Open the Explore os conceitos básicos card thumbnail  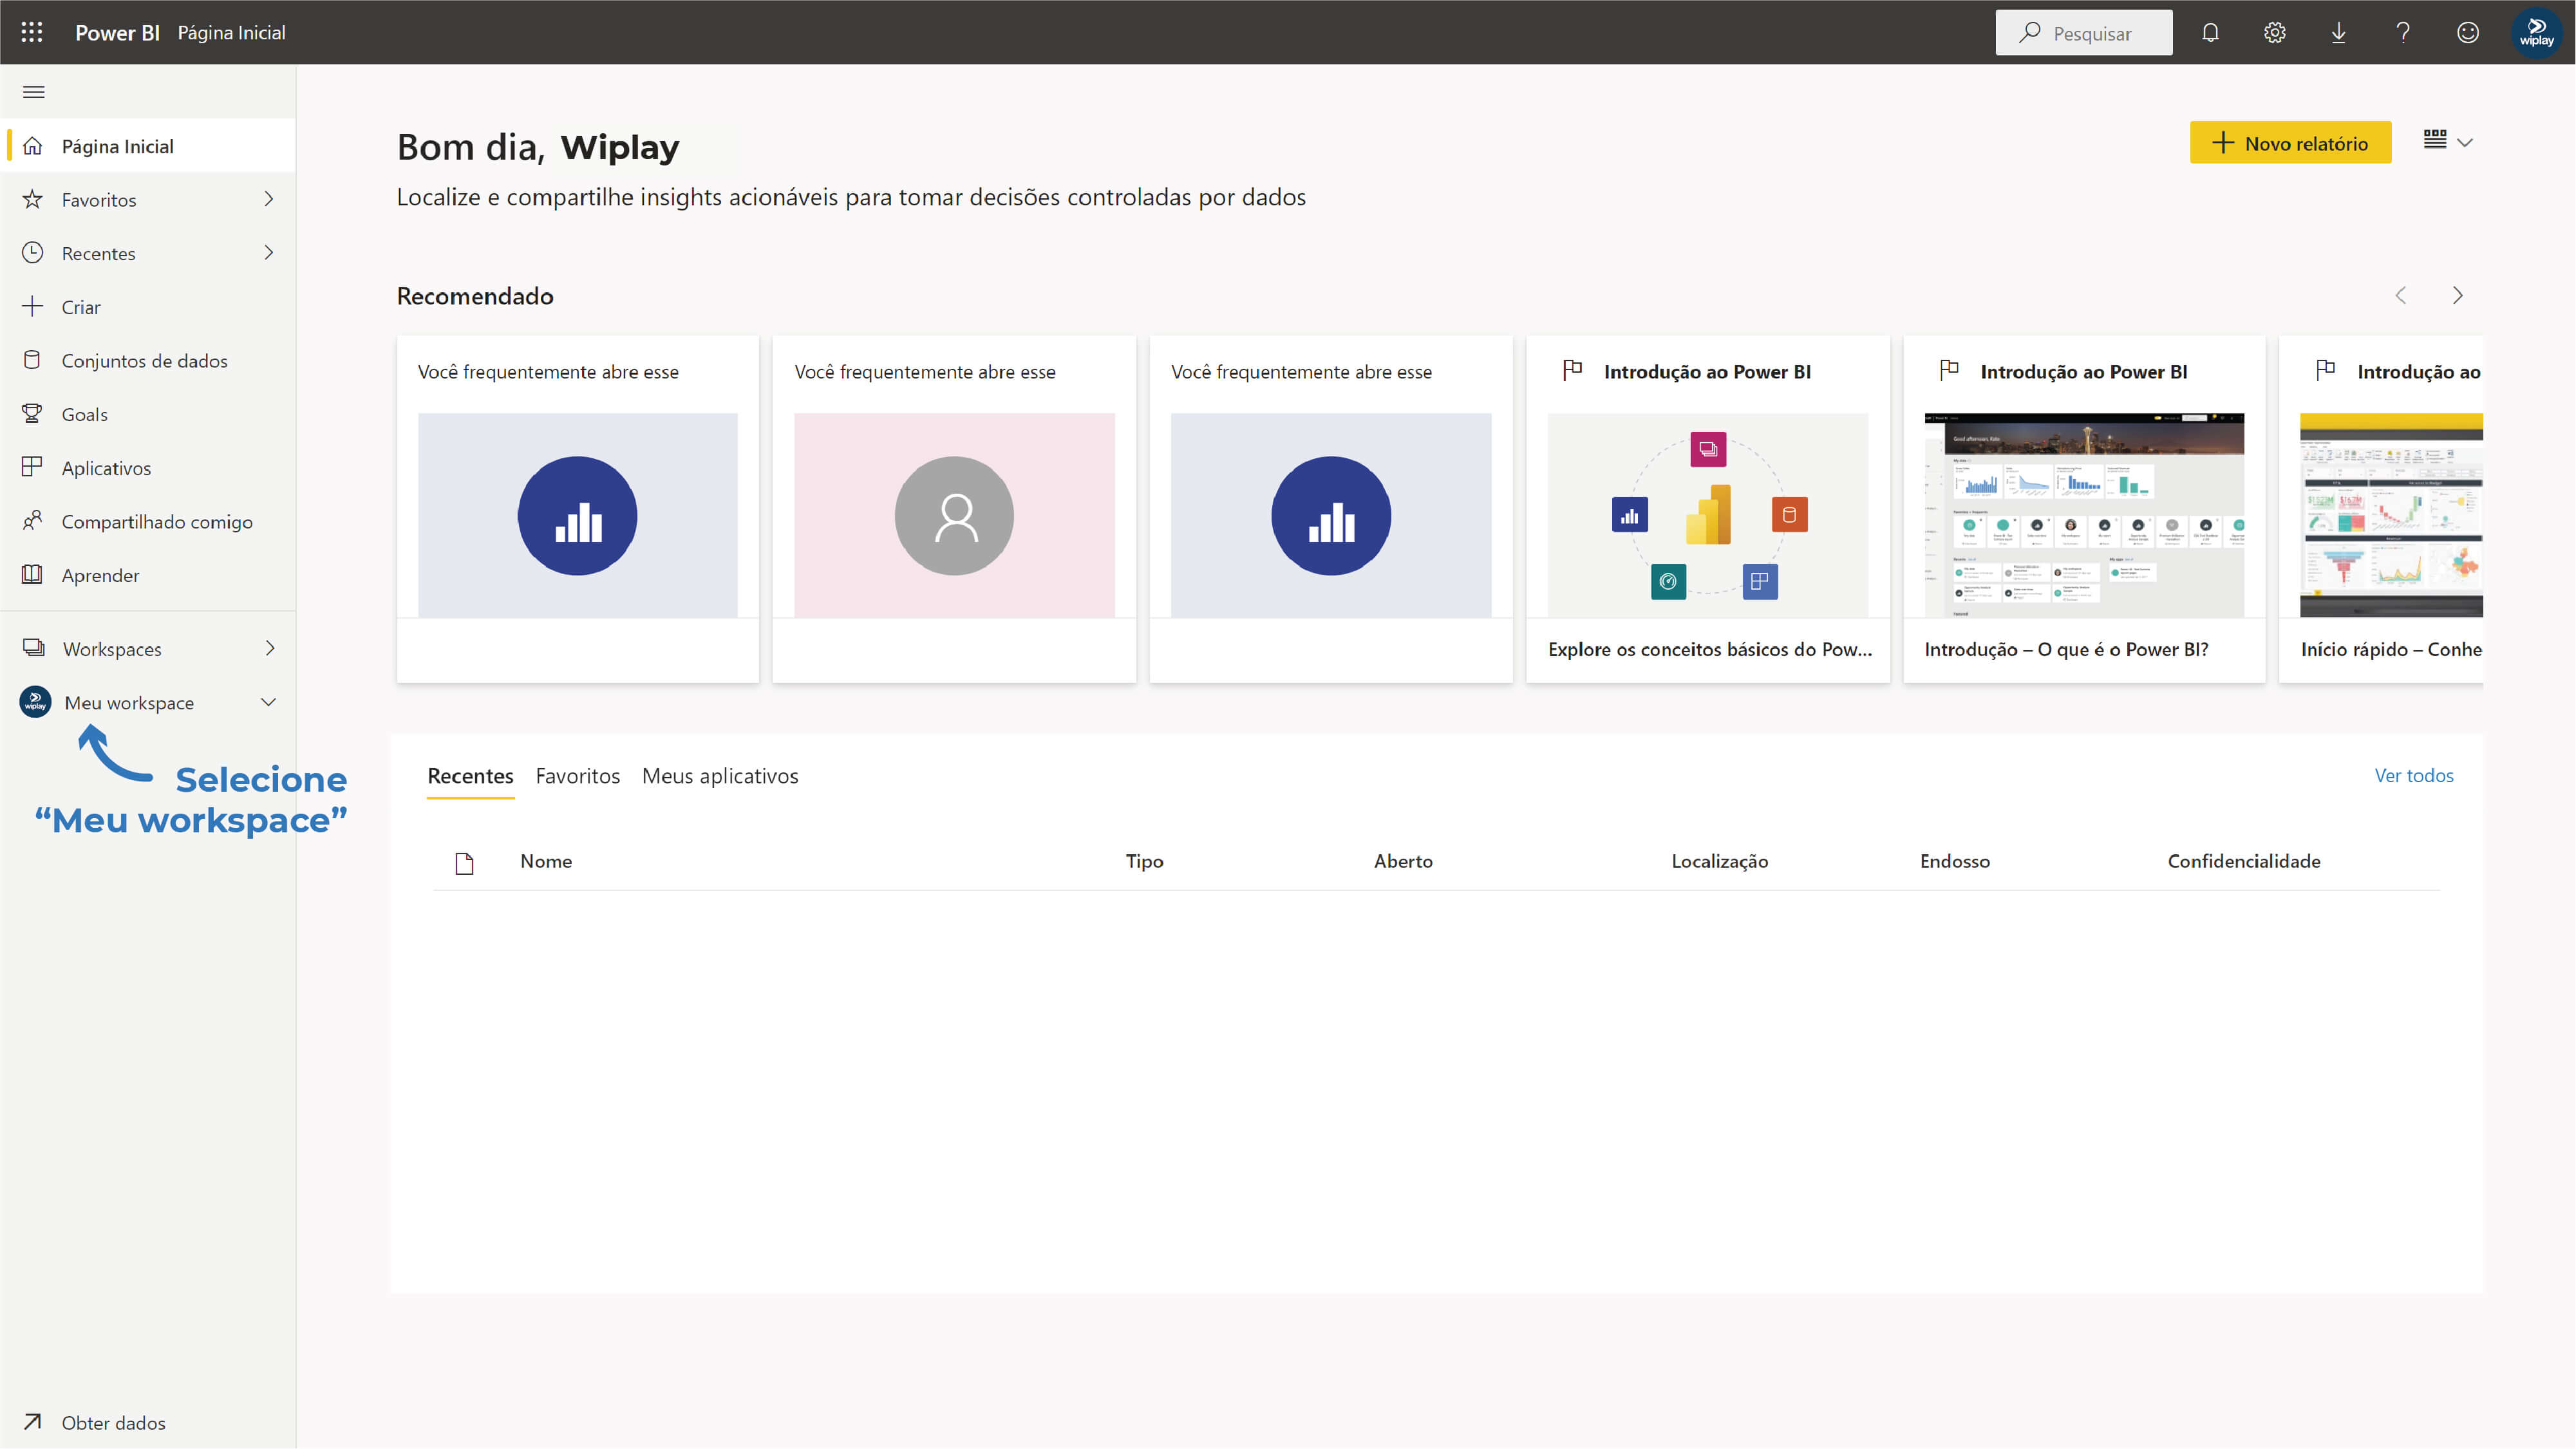click(x=1707, y=515)
